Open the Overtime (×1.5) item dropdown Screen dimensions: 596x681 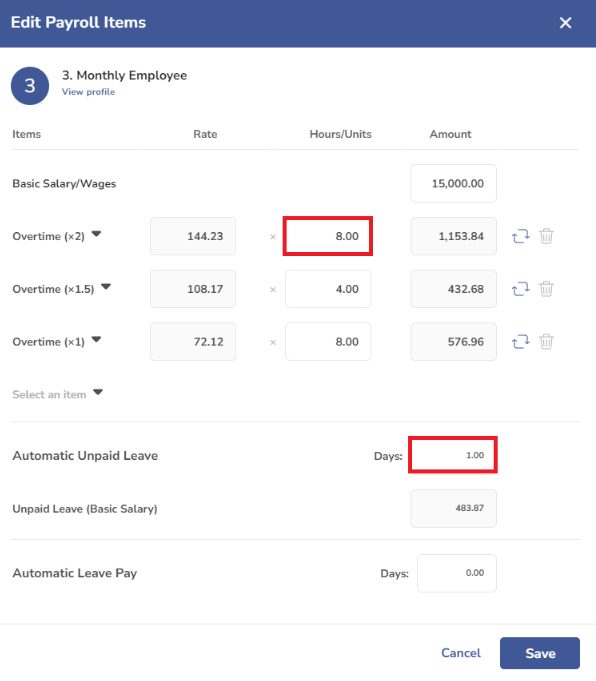tap(106, 287)
